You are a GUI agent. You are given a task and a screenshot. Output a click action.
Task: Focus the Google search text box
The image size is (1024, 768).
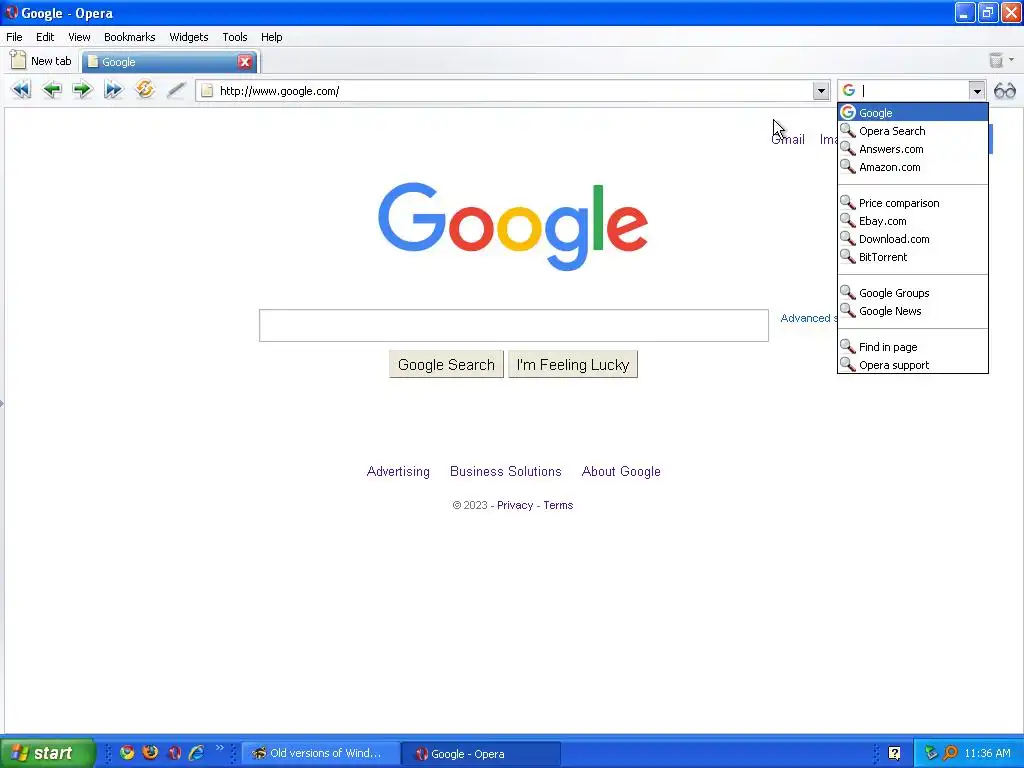pyautogui.click(x=513, y=325)
